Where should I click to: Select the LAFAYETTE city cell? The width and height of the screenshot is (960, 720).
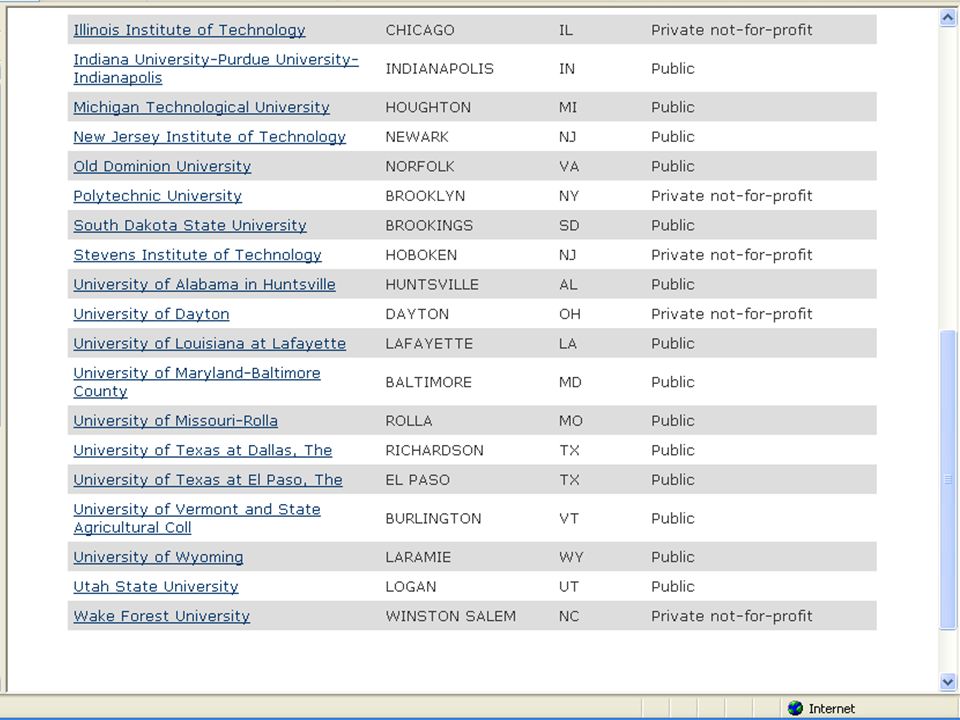tap(429, 343)
